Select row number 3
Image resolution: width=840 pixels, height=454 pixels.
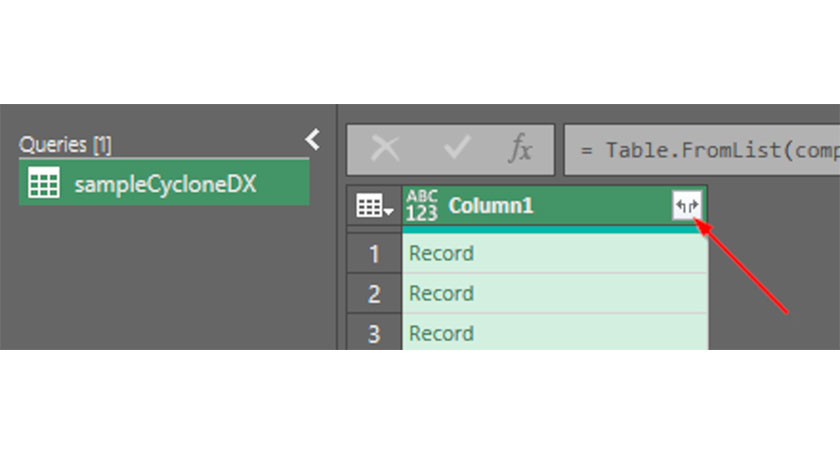tap(374, 333)
